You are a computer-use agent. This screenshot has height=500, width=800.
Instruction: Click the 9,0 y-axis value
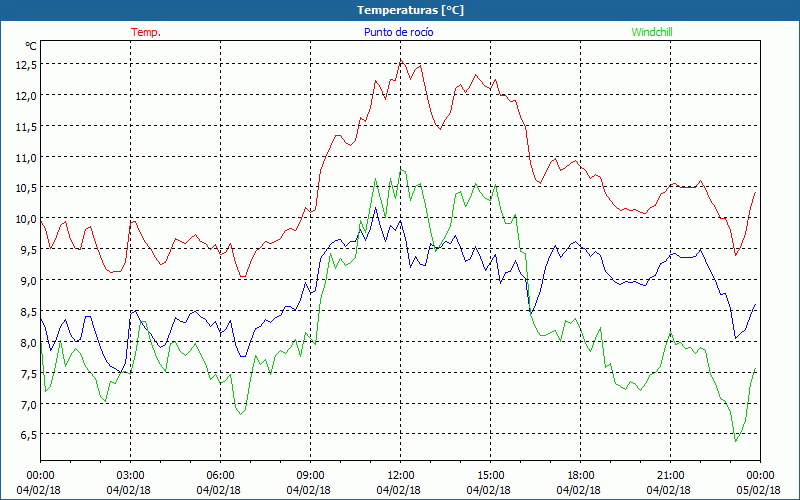27,281
